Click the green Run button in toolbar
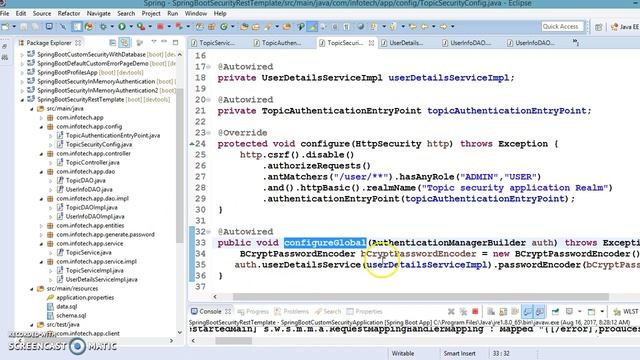640x360 pixels. 122,27
